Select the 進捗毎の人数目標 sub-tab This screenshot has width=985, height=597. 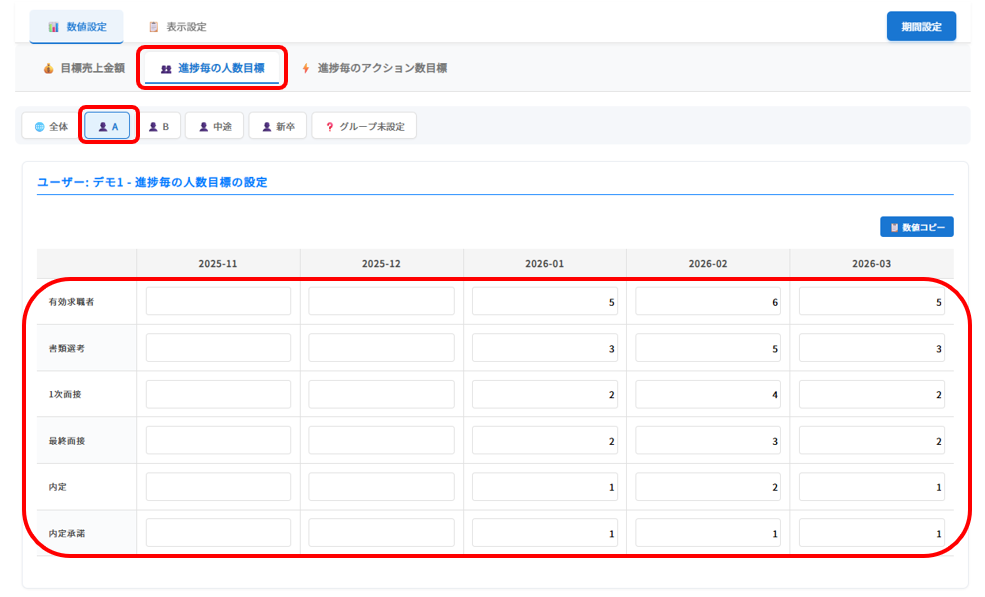click(x=211, y=69)
